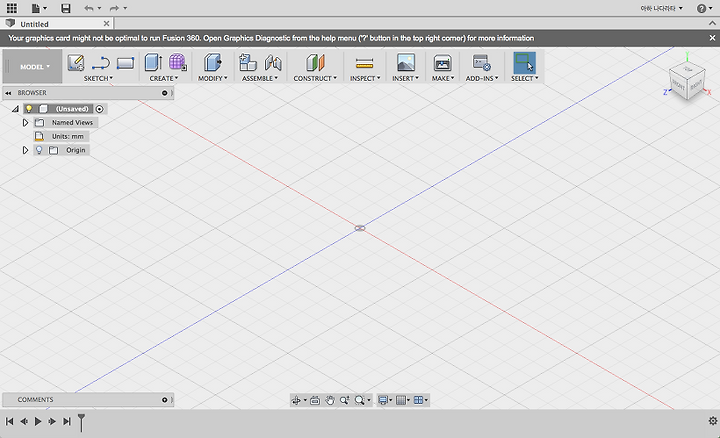Activate the Pan hand tool
The width and height of the screenshot is (720, 438).
(330, 400)
